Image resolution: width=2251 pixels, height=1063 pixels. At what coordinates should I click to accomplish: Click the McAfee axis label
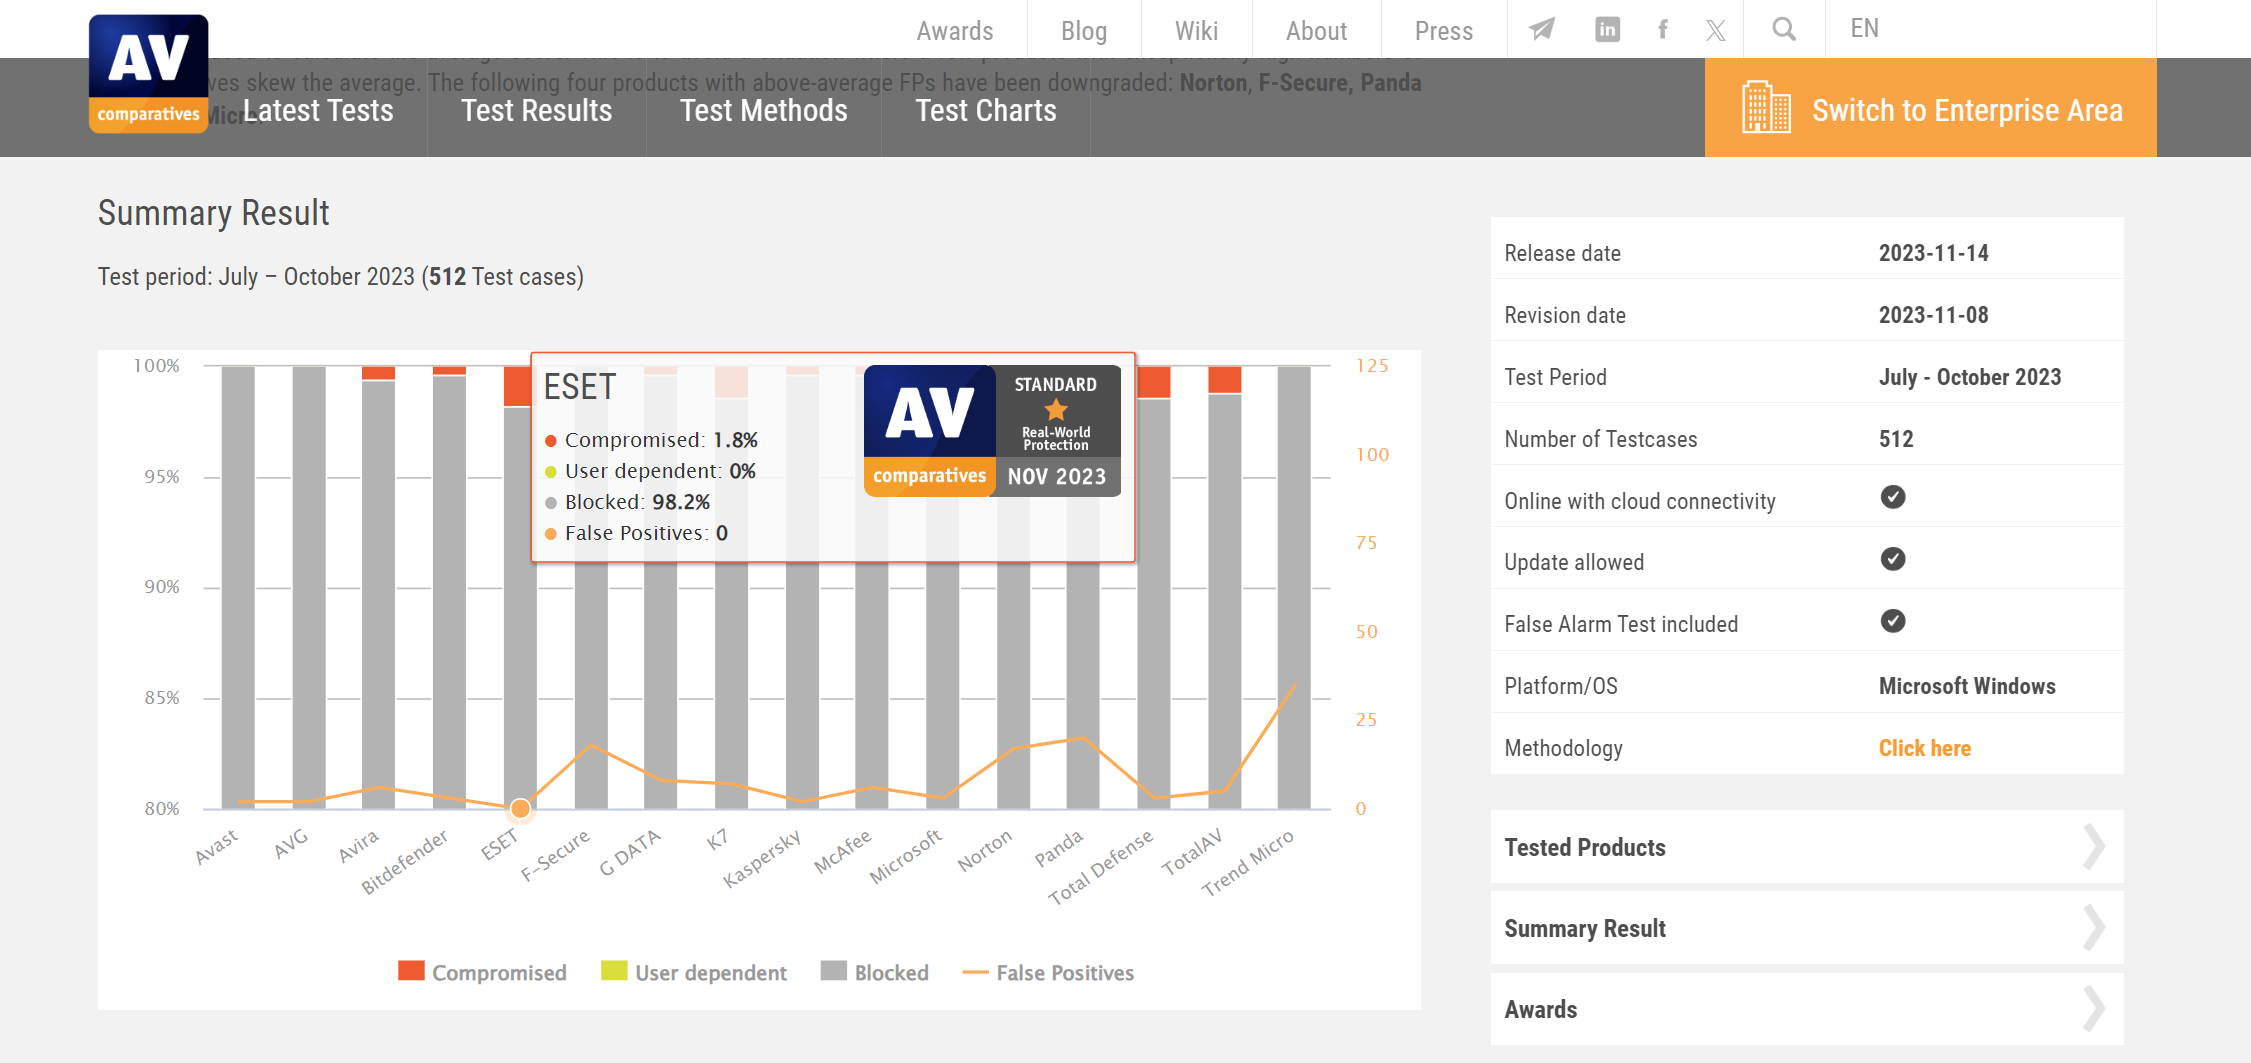(842, 851)
